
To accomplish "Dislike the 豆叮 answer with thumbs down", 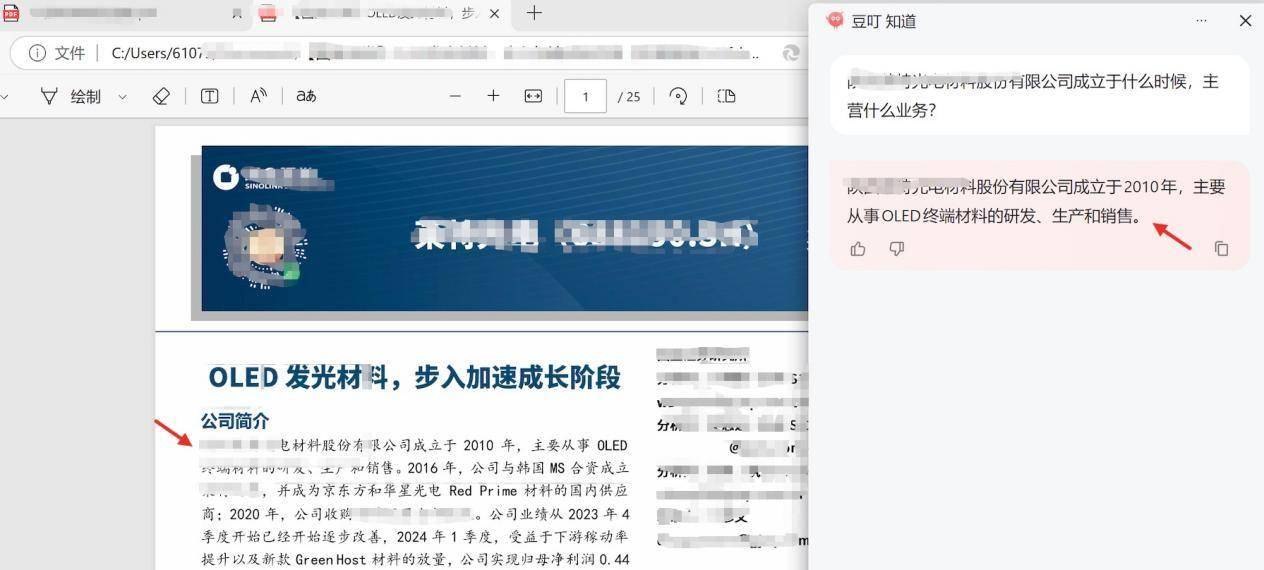I will [897, 249].
